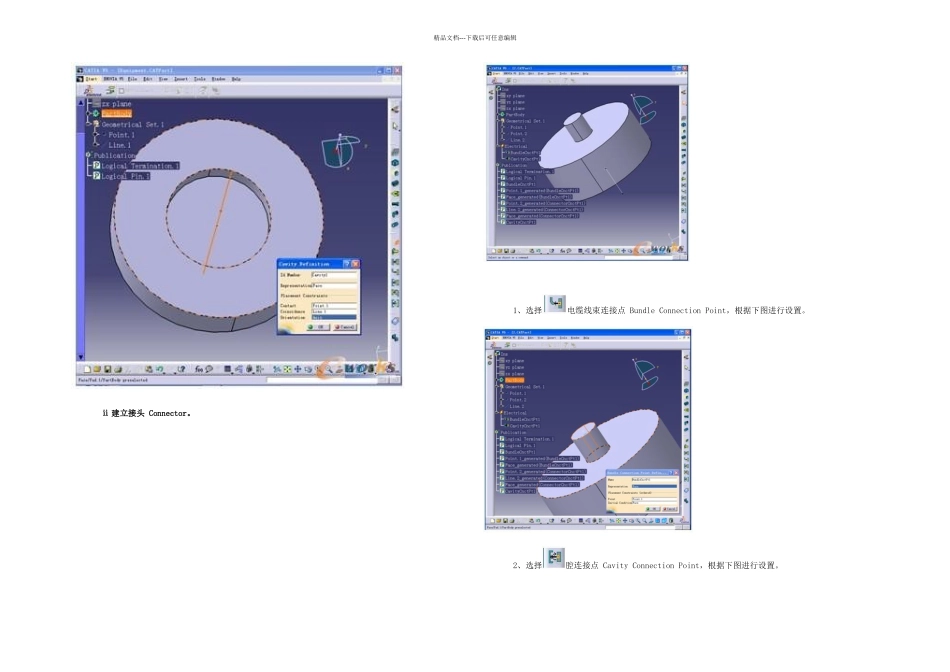
Task: Click the Bundle Connection Point icon in step 1
Action: click(555, 303)
